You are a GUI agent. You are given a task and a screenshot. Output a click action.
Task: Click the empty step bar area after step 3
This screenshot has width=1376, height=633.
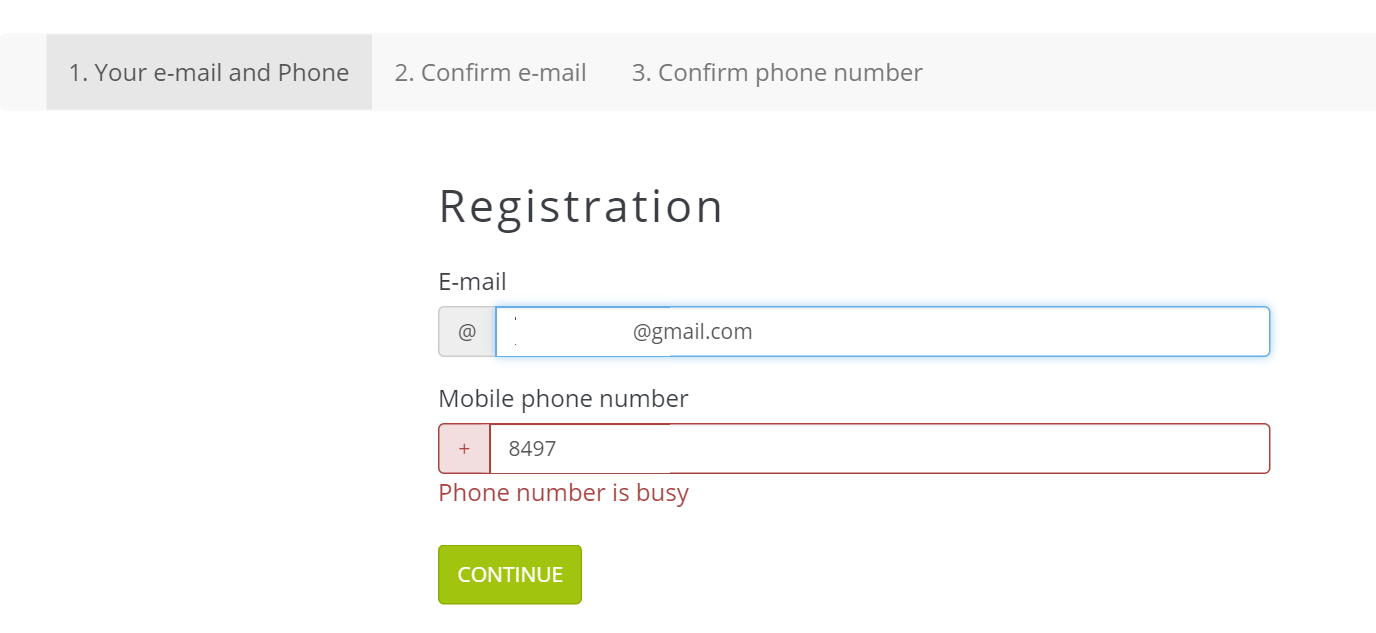pyautogui.click(x=1150, y=73)
